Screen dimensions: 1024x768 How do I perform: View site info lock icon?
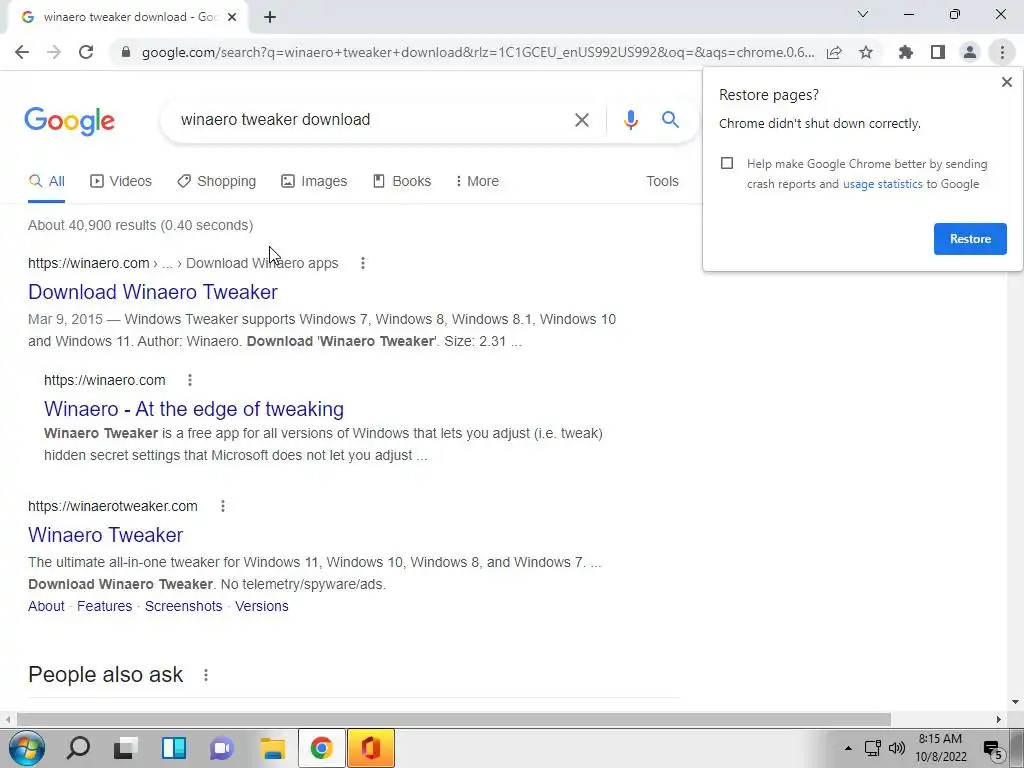click(x=126, y=52)
